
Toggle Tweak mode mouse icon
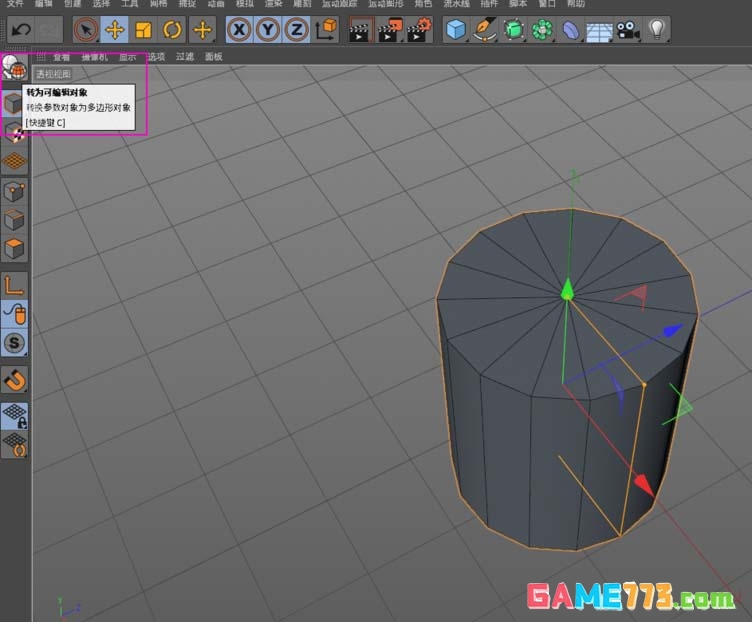pos(14,314)
